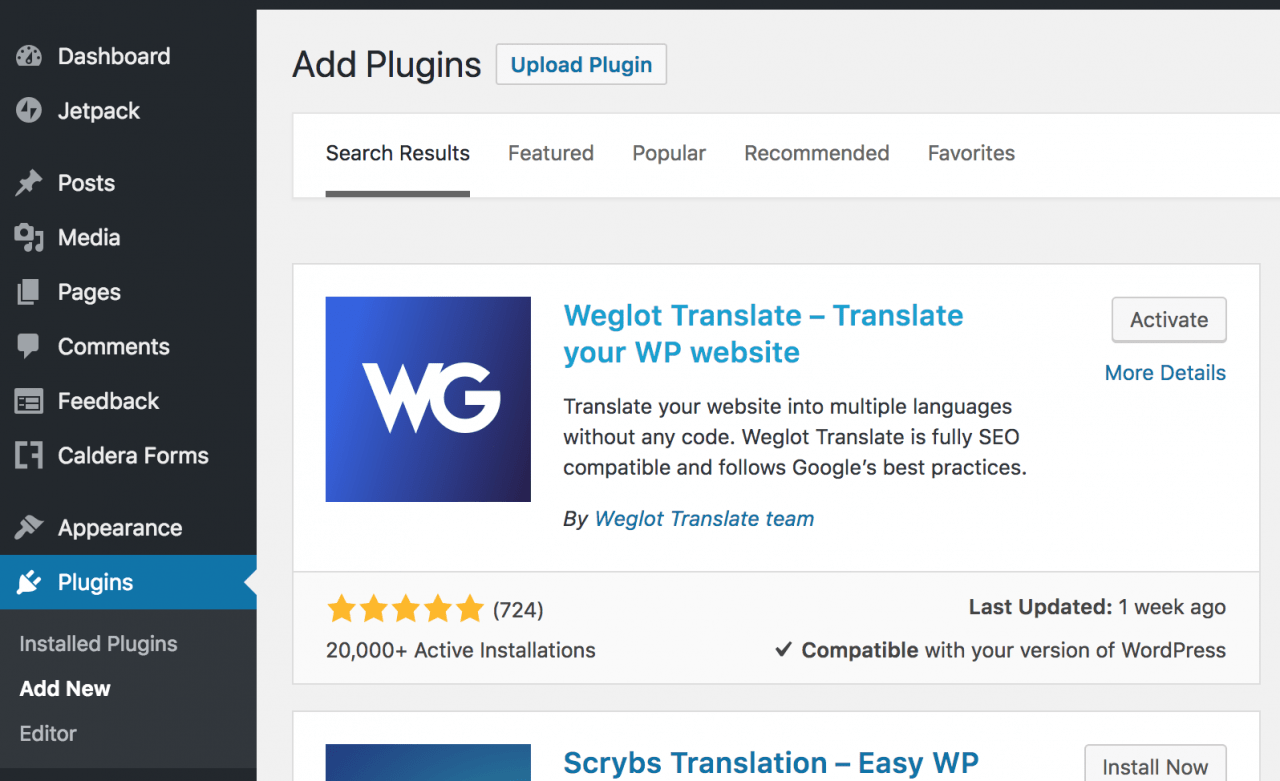Click the Comments speech bubble icon

(29, 347)
